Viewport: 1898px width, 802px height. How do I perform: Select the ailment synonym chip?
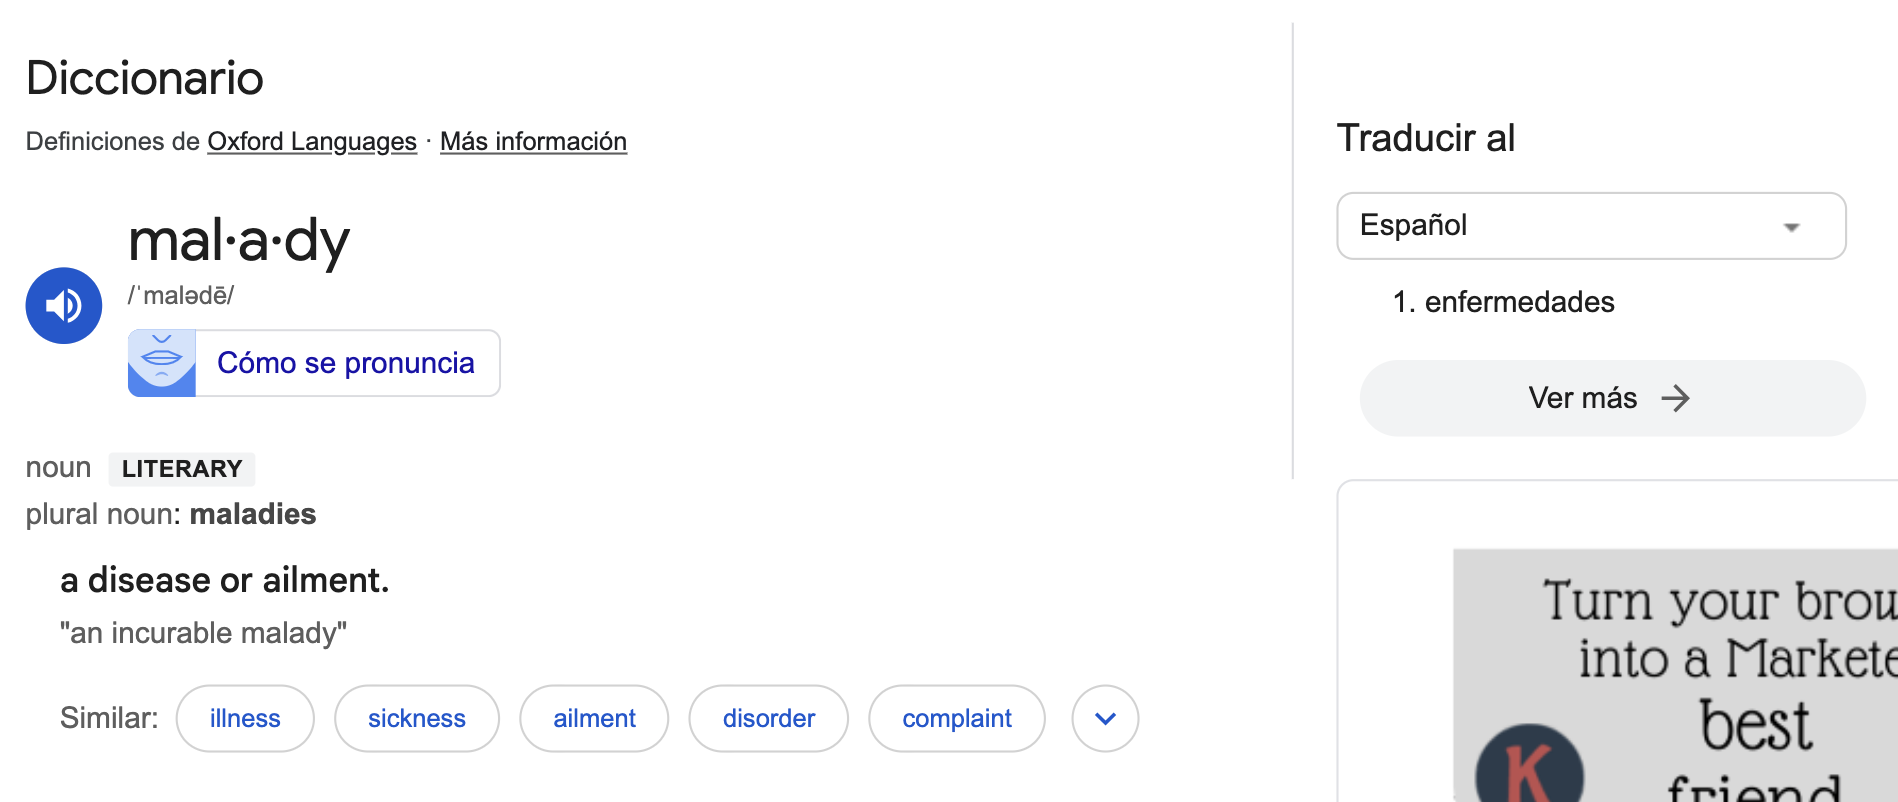coord(594,718)
